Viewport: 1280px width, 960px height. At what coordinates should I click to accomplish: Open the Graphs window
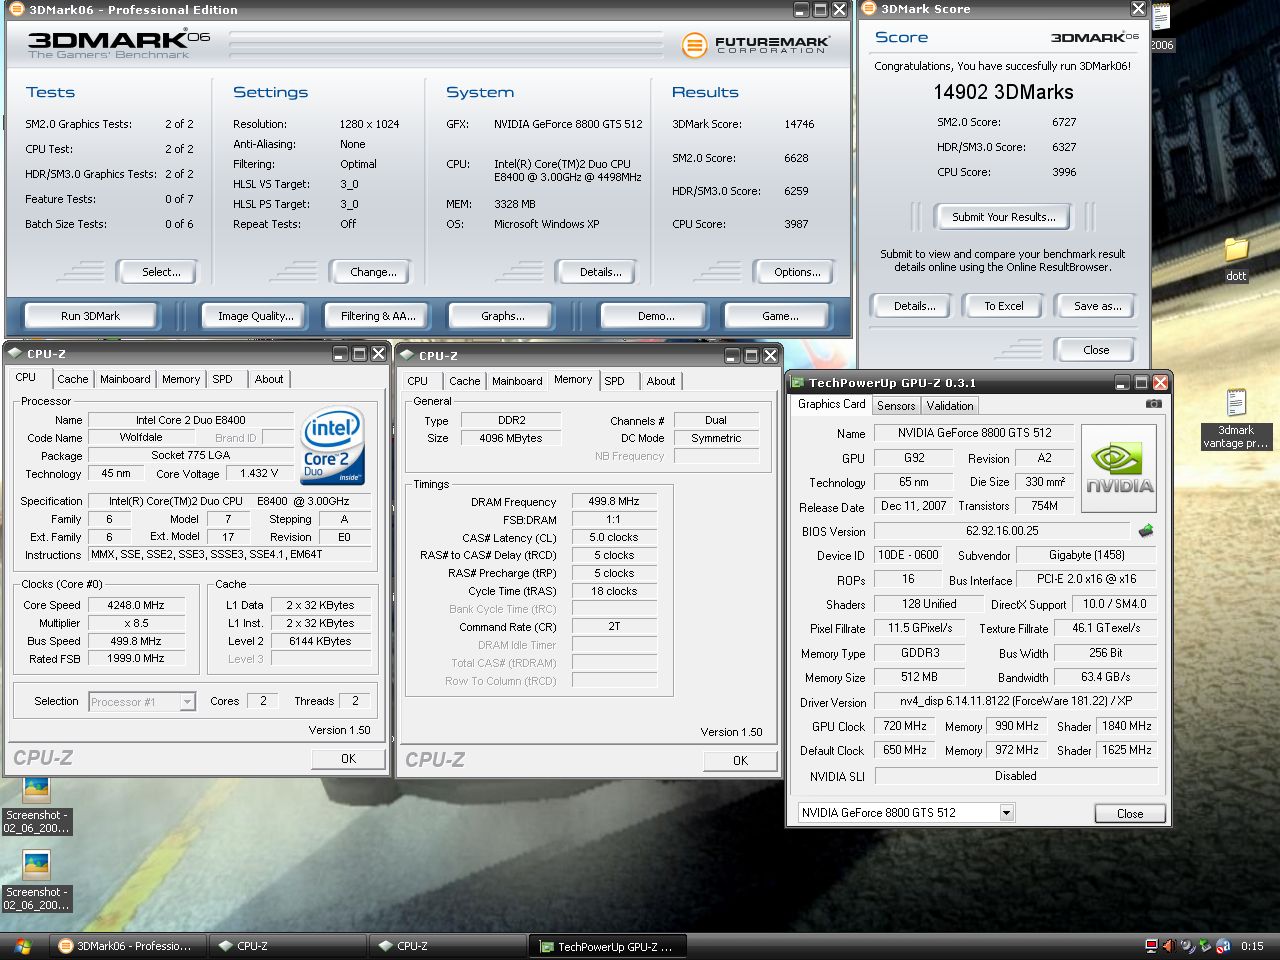tap(502, 316)
